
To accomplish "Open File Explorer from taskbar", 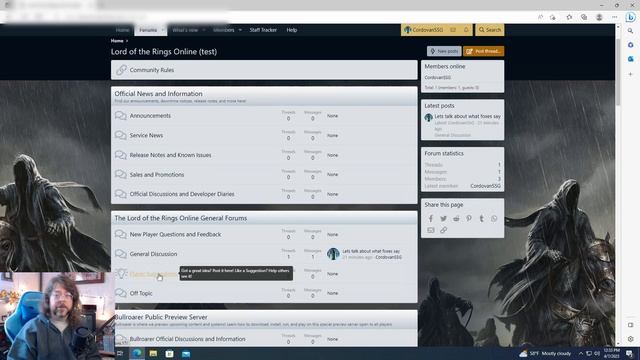I will pyautogui.click(x=153, y=353).
